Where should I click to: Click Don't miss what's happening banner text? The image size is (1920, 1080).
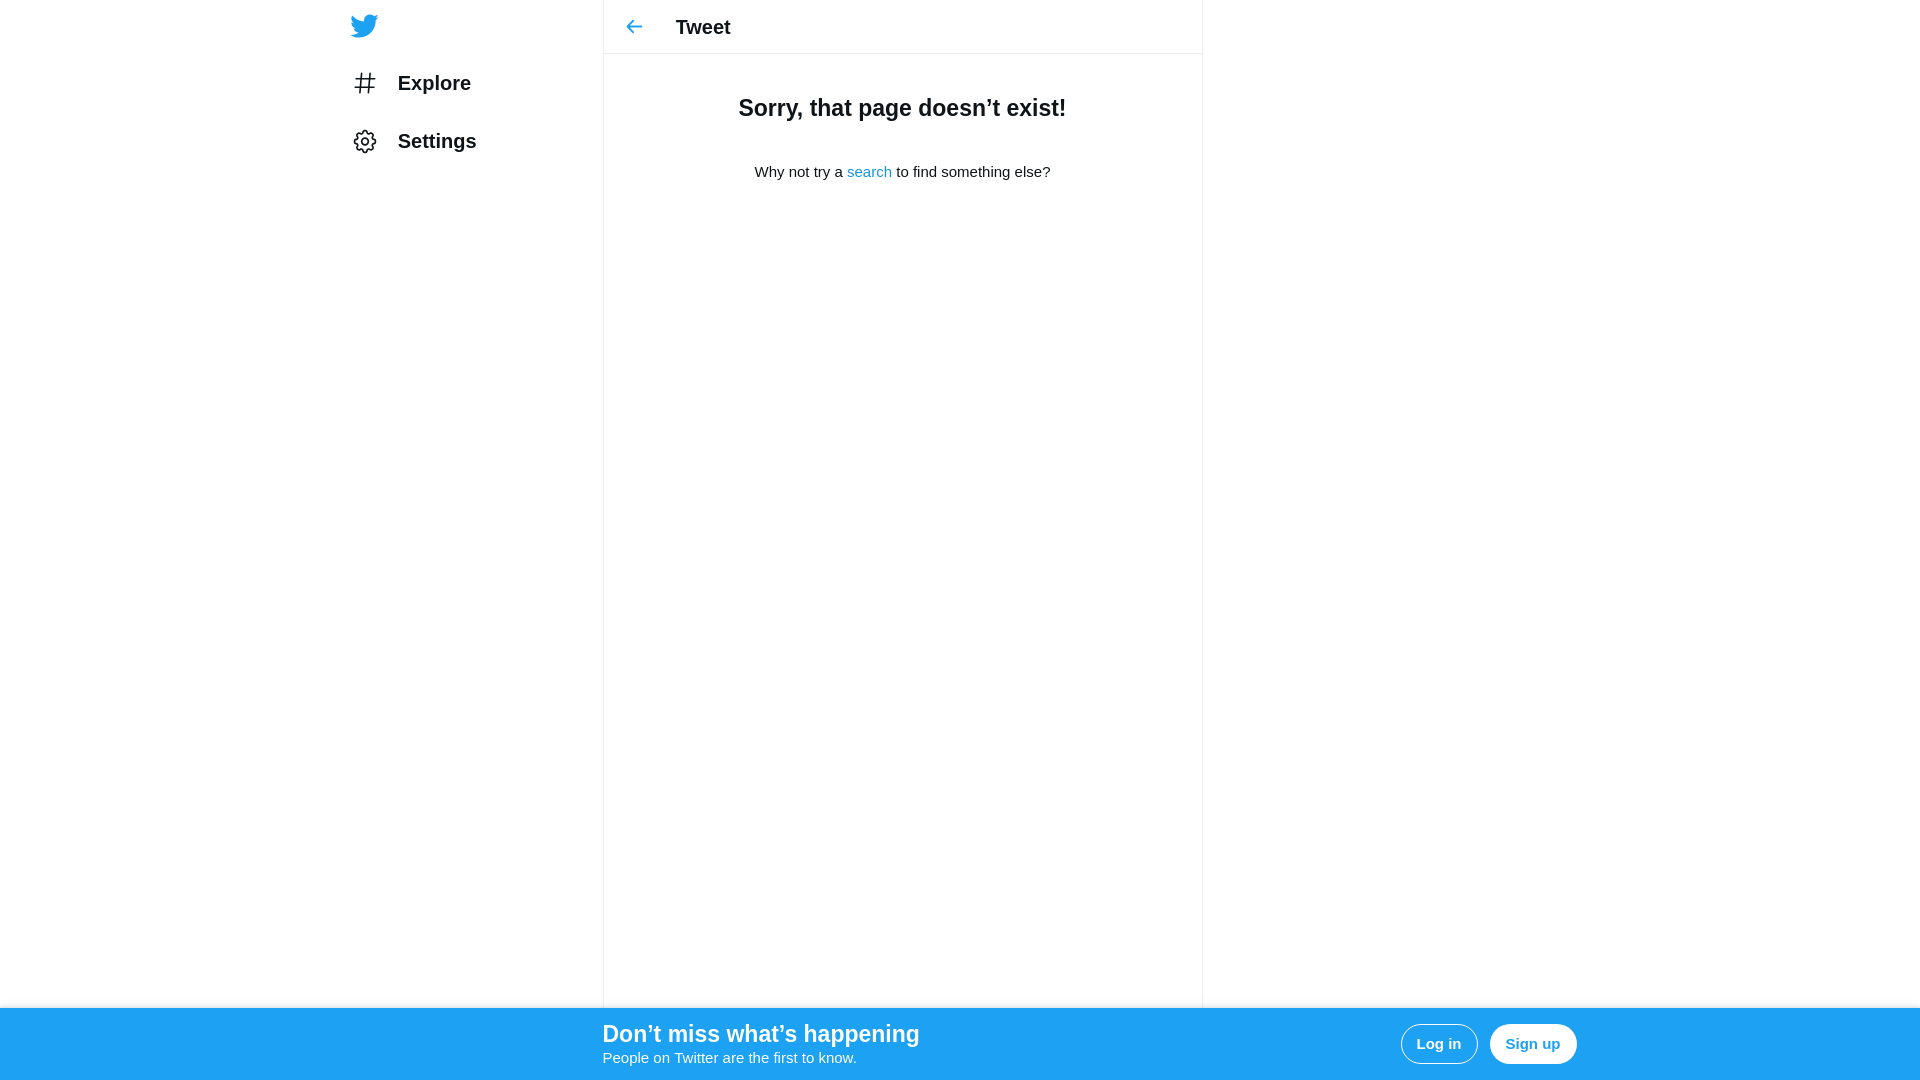(760, 1034)
